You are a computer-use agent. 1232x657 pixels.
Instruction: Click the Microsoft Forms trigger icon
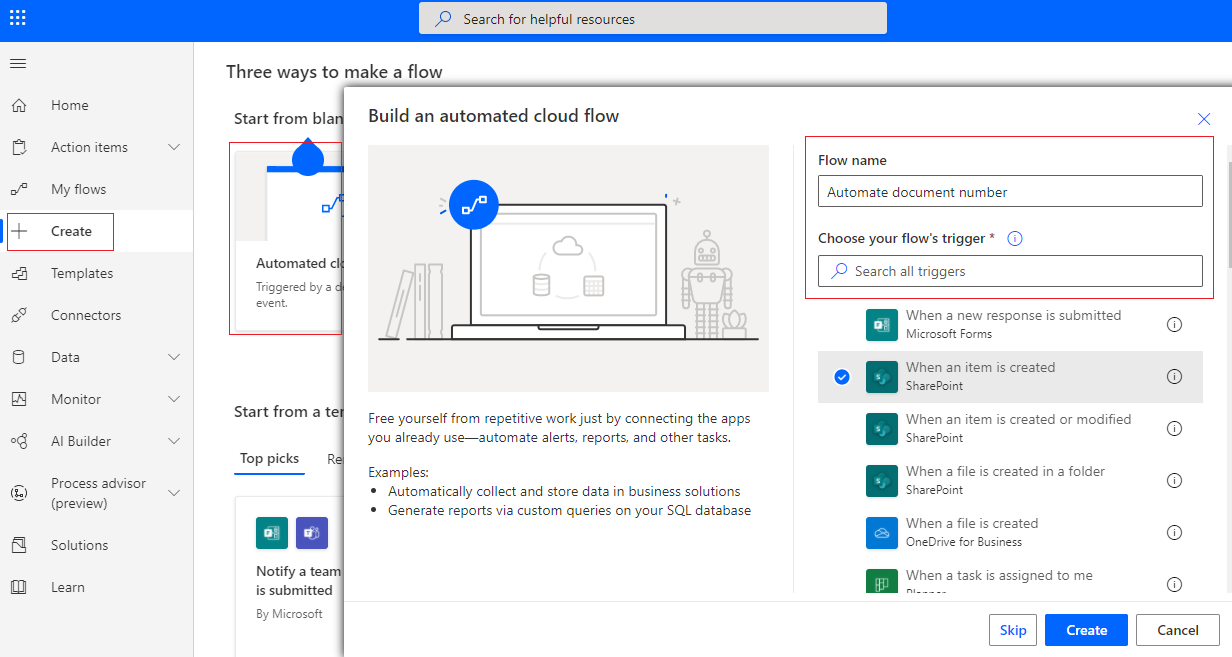pos(881,325)
